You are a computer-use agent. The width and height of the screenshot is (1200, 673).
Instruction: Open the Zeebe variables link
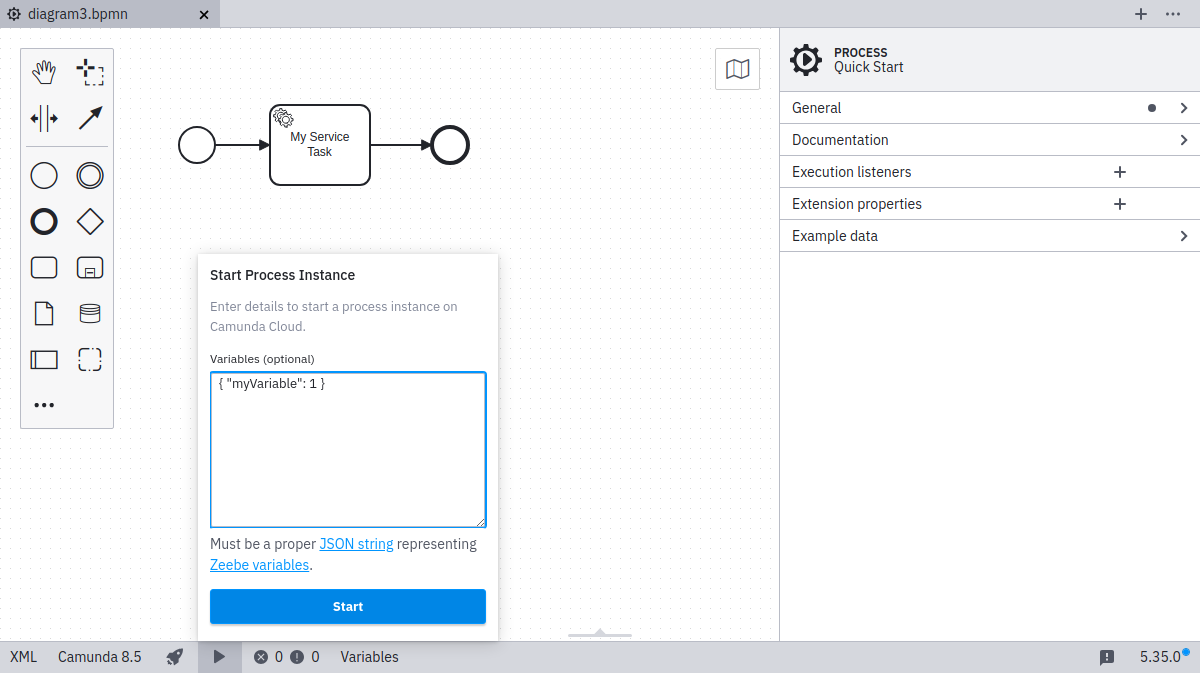pos(259,564)
